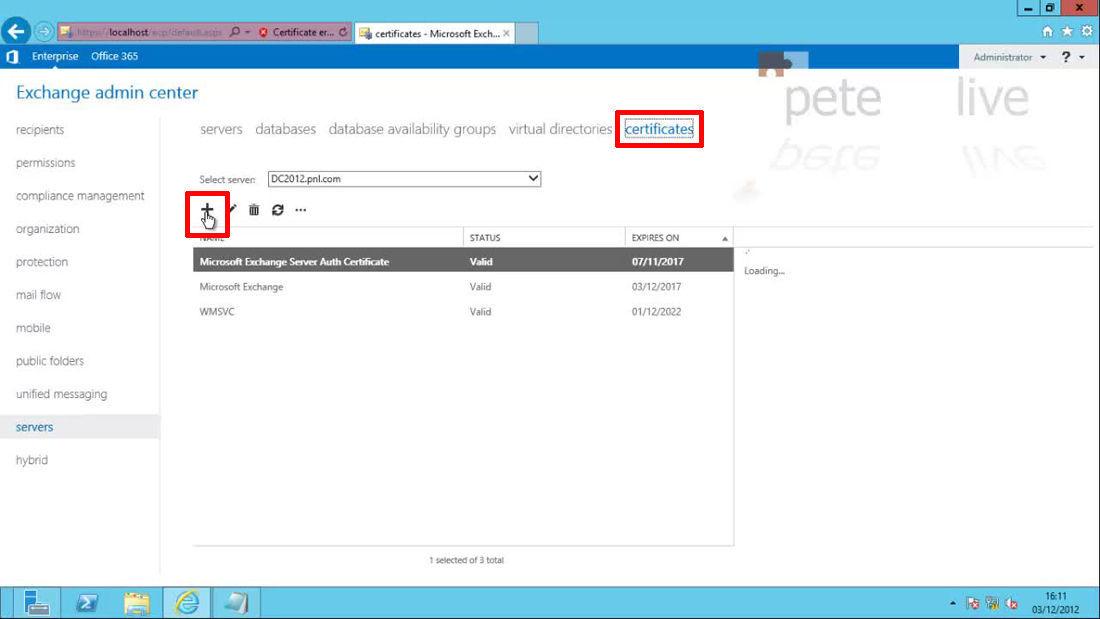Switch to the Office 365 link
The image size is (1100, 619).
pos(114,56)
